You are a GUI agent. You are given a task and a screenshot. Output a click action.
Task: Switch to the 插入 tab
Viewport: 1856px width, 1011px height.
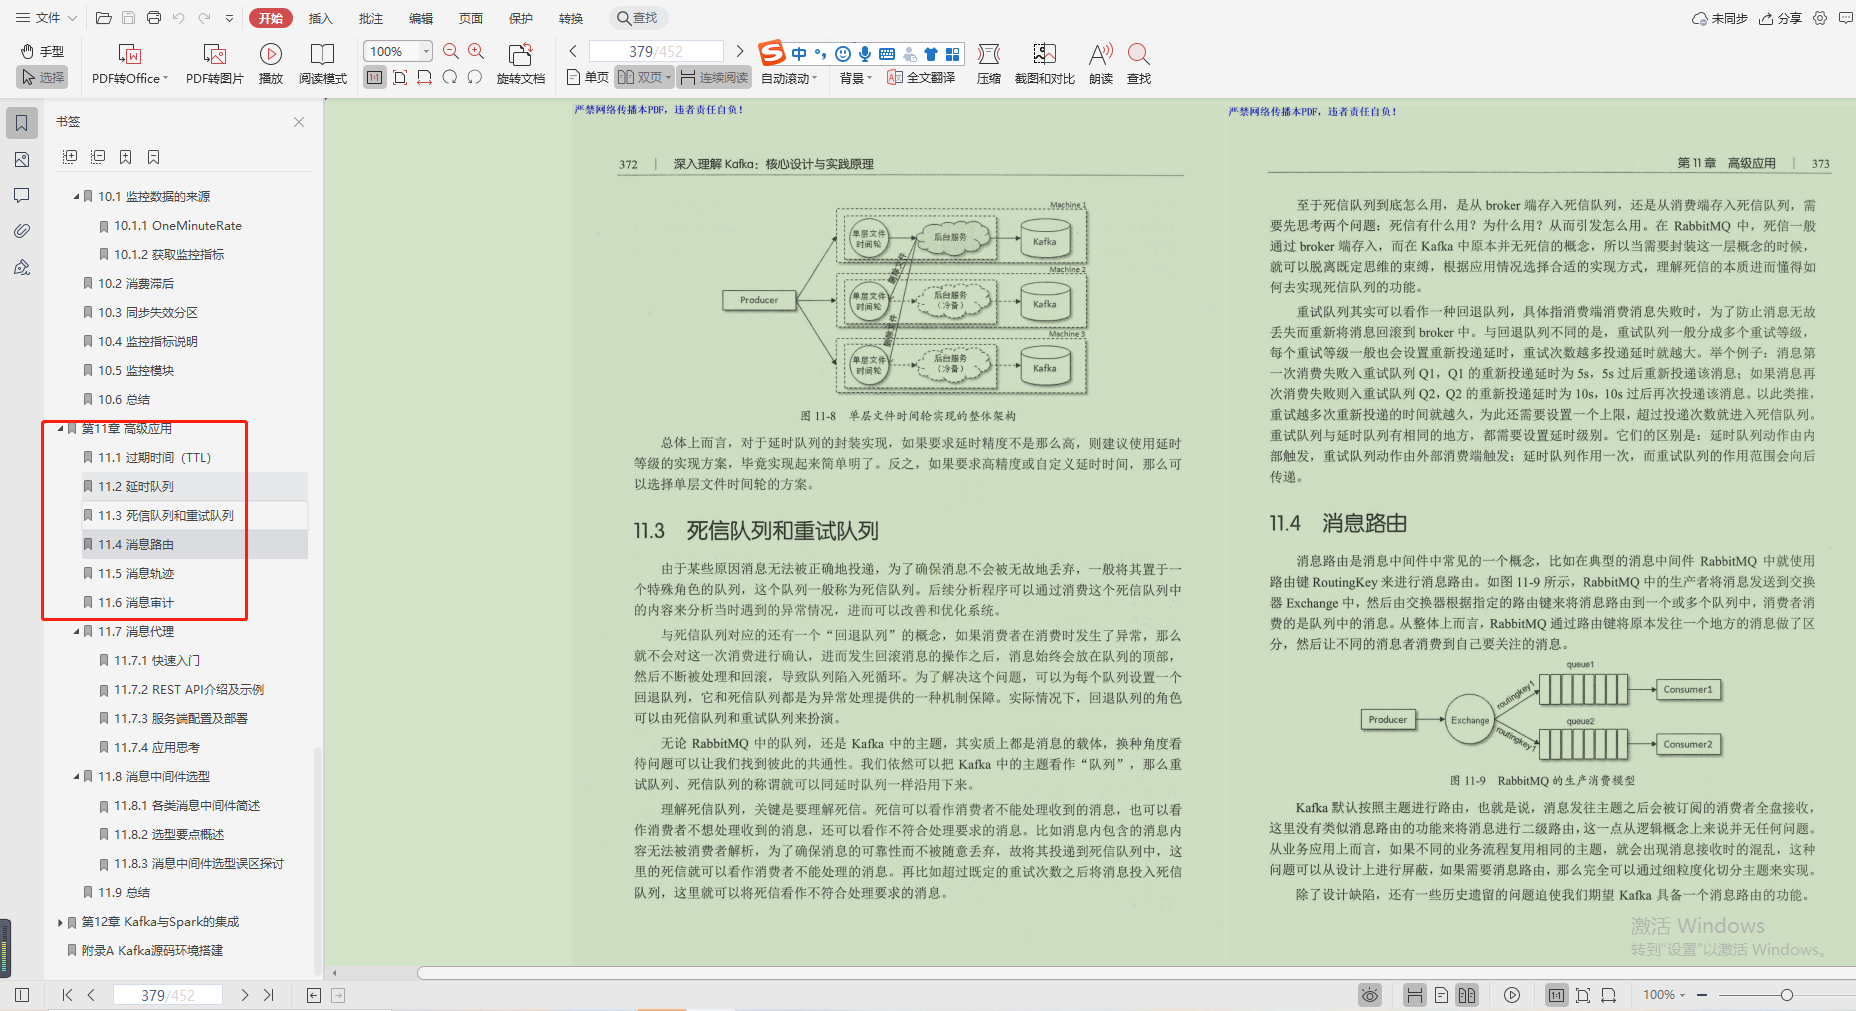[320, 18]
